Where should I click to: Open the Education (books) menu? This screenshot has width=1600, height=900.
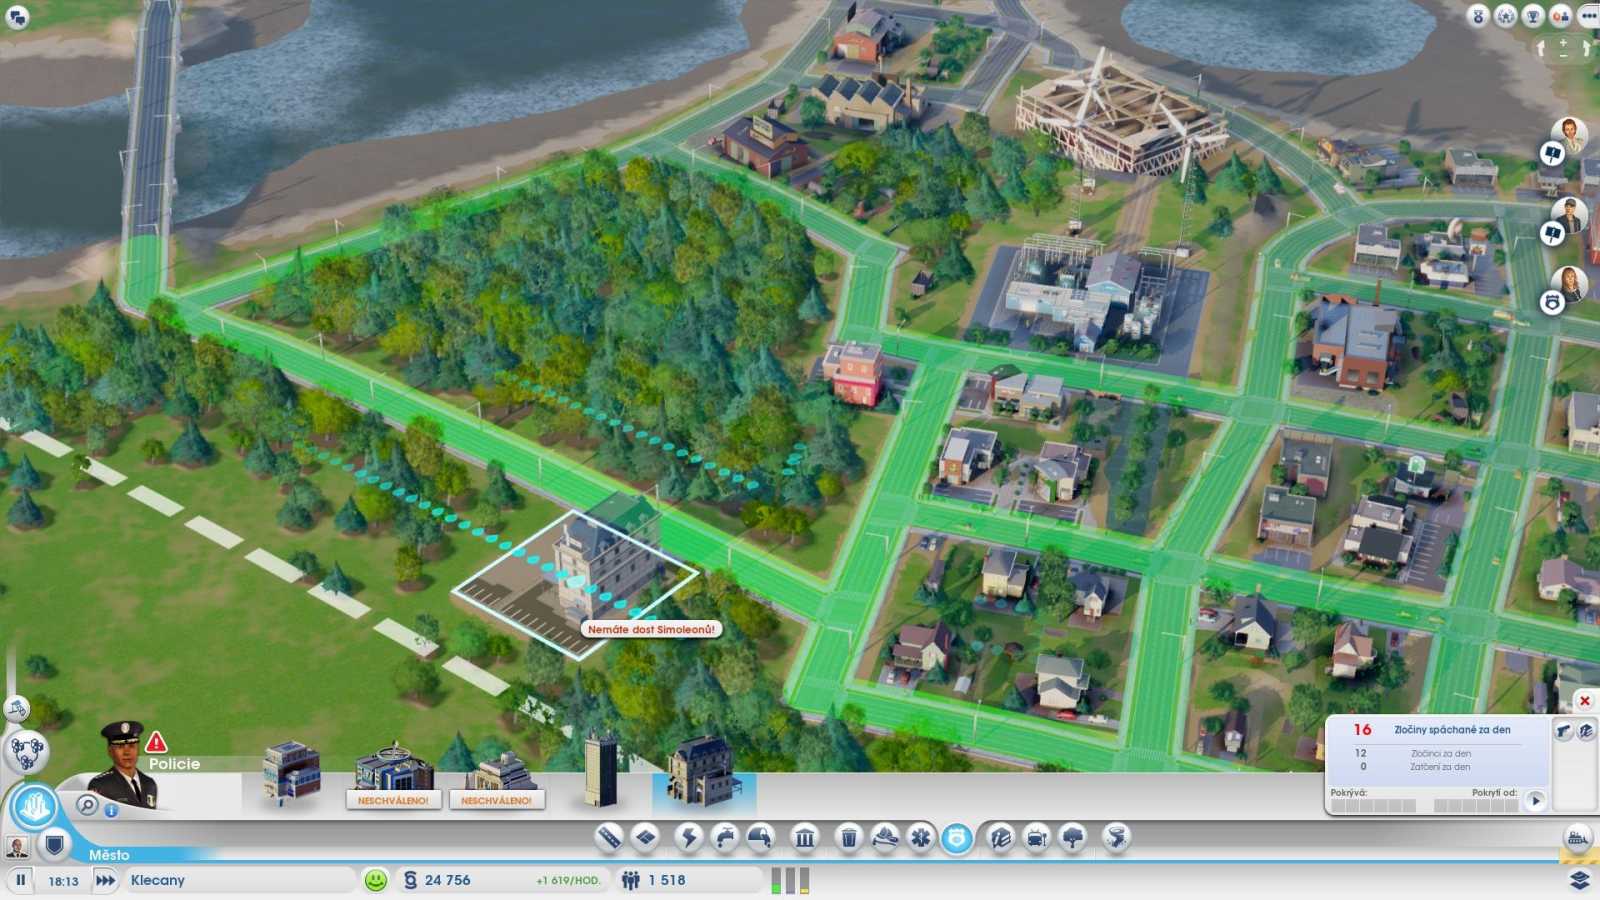coord(1000,837)
